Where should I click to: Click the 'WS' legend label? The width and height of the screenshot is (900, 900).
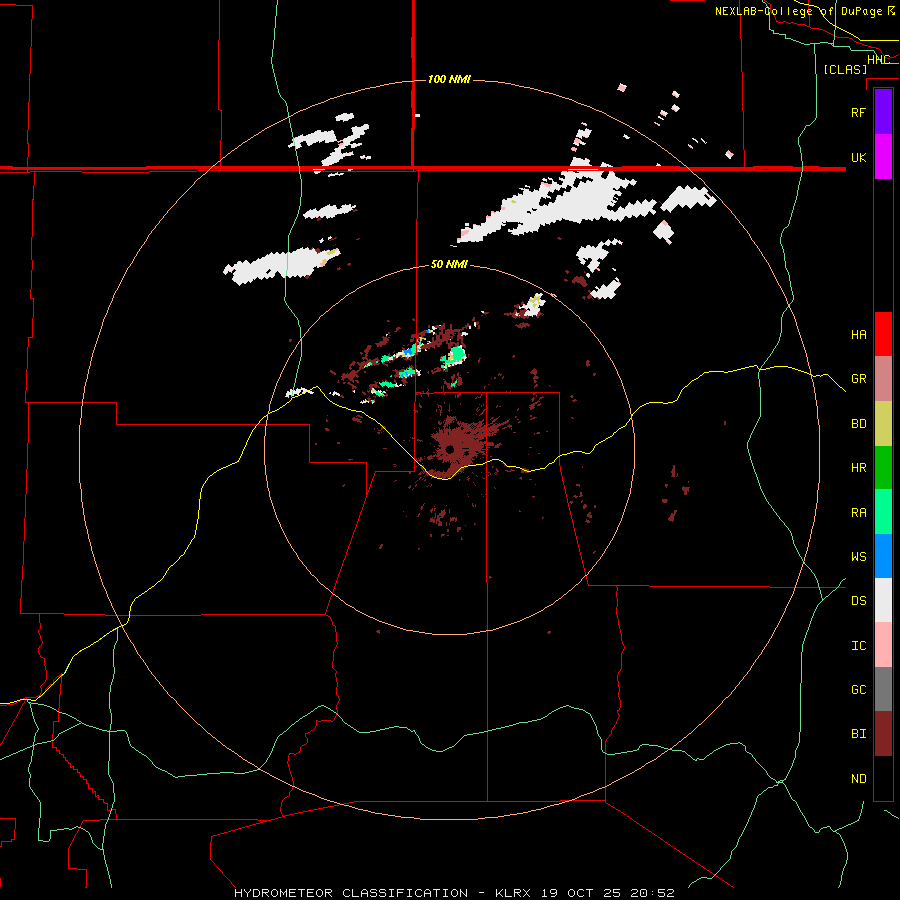858,557
